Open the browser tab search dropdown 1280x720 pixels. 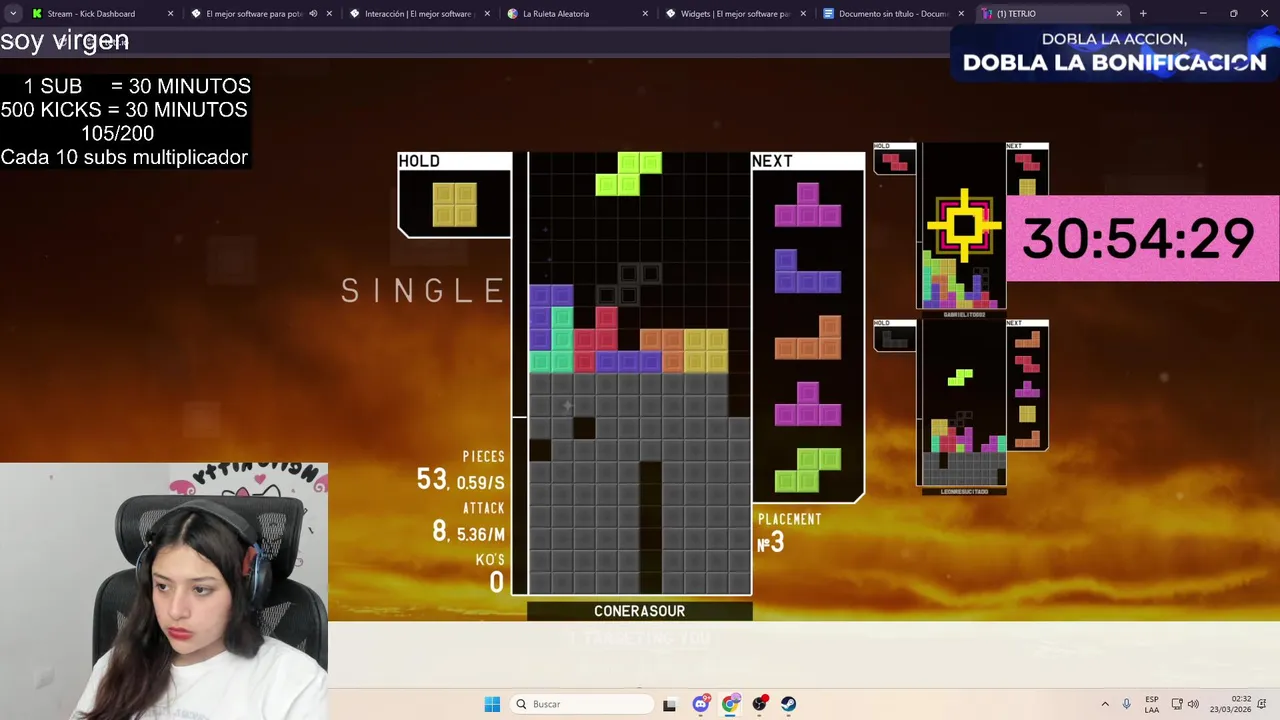[13, 13]
